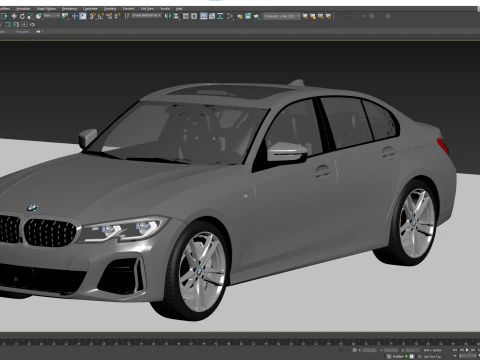Open the Reference Coordinate System dropdown

[x=52, y=16]
